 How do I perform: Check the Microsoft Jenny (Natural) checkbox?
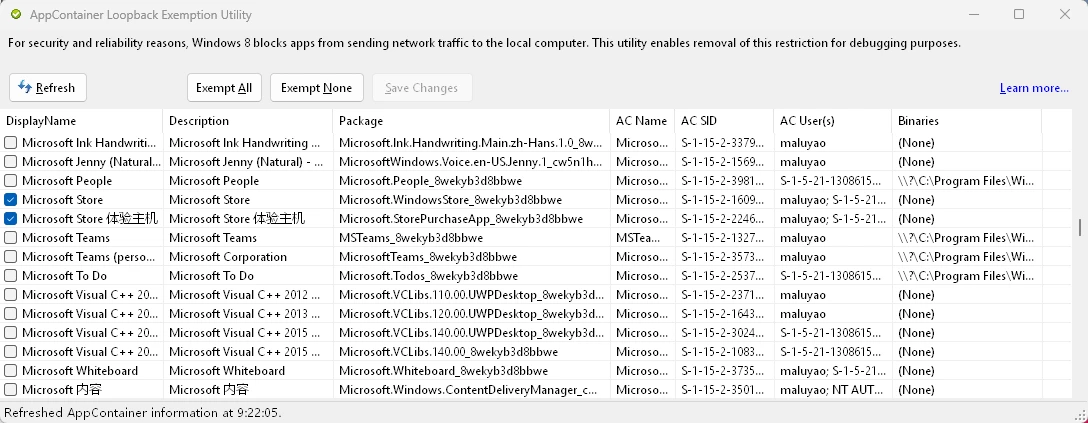point(10,162)
